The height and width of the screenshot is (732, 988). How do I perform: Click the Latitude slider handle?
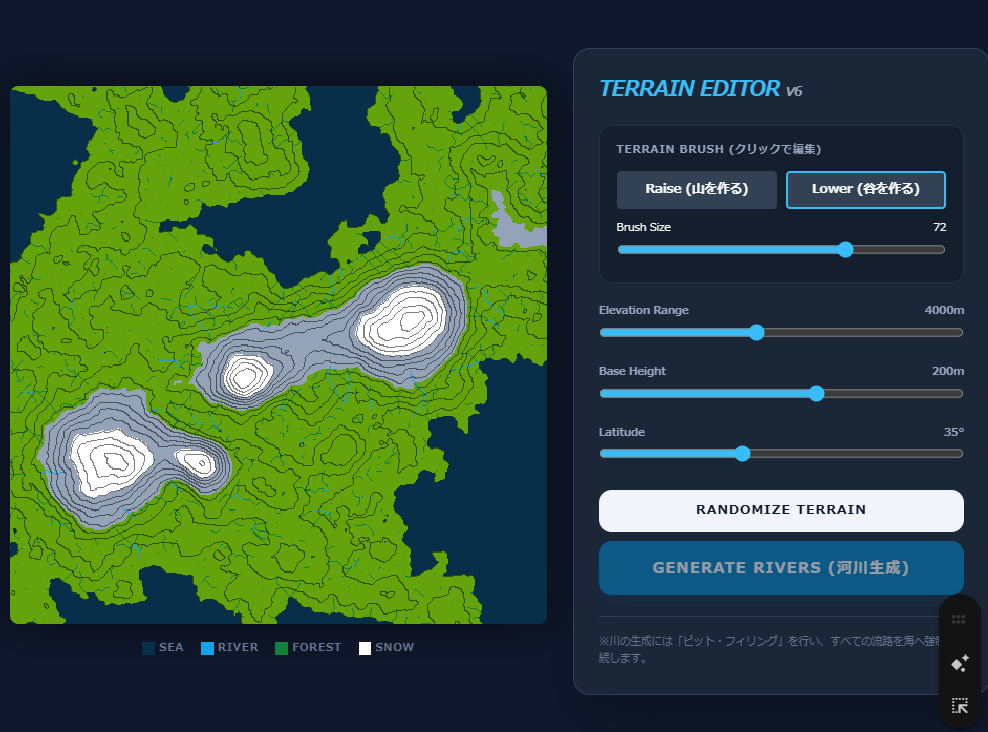[x=742, y=453]
